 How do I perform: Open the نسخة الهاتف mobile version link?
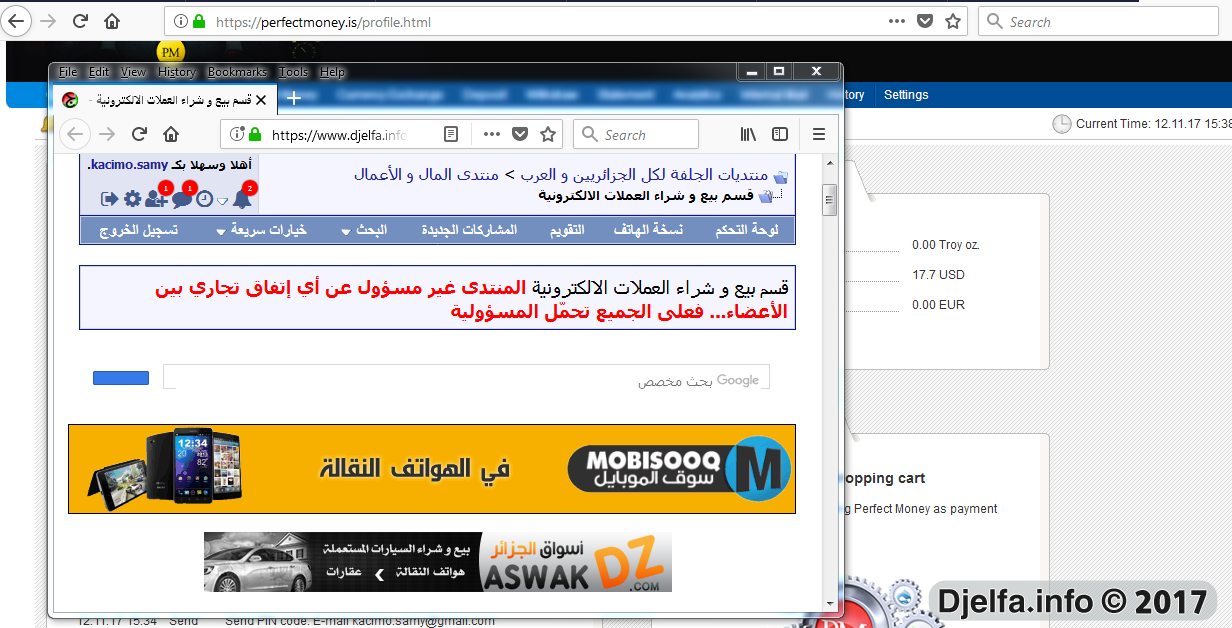(x=648, y=230)
